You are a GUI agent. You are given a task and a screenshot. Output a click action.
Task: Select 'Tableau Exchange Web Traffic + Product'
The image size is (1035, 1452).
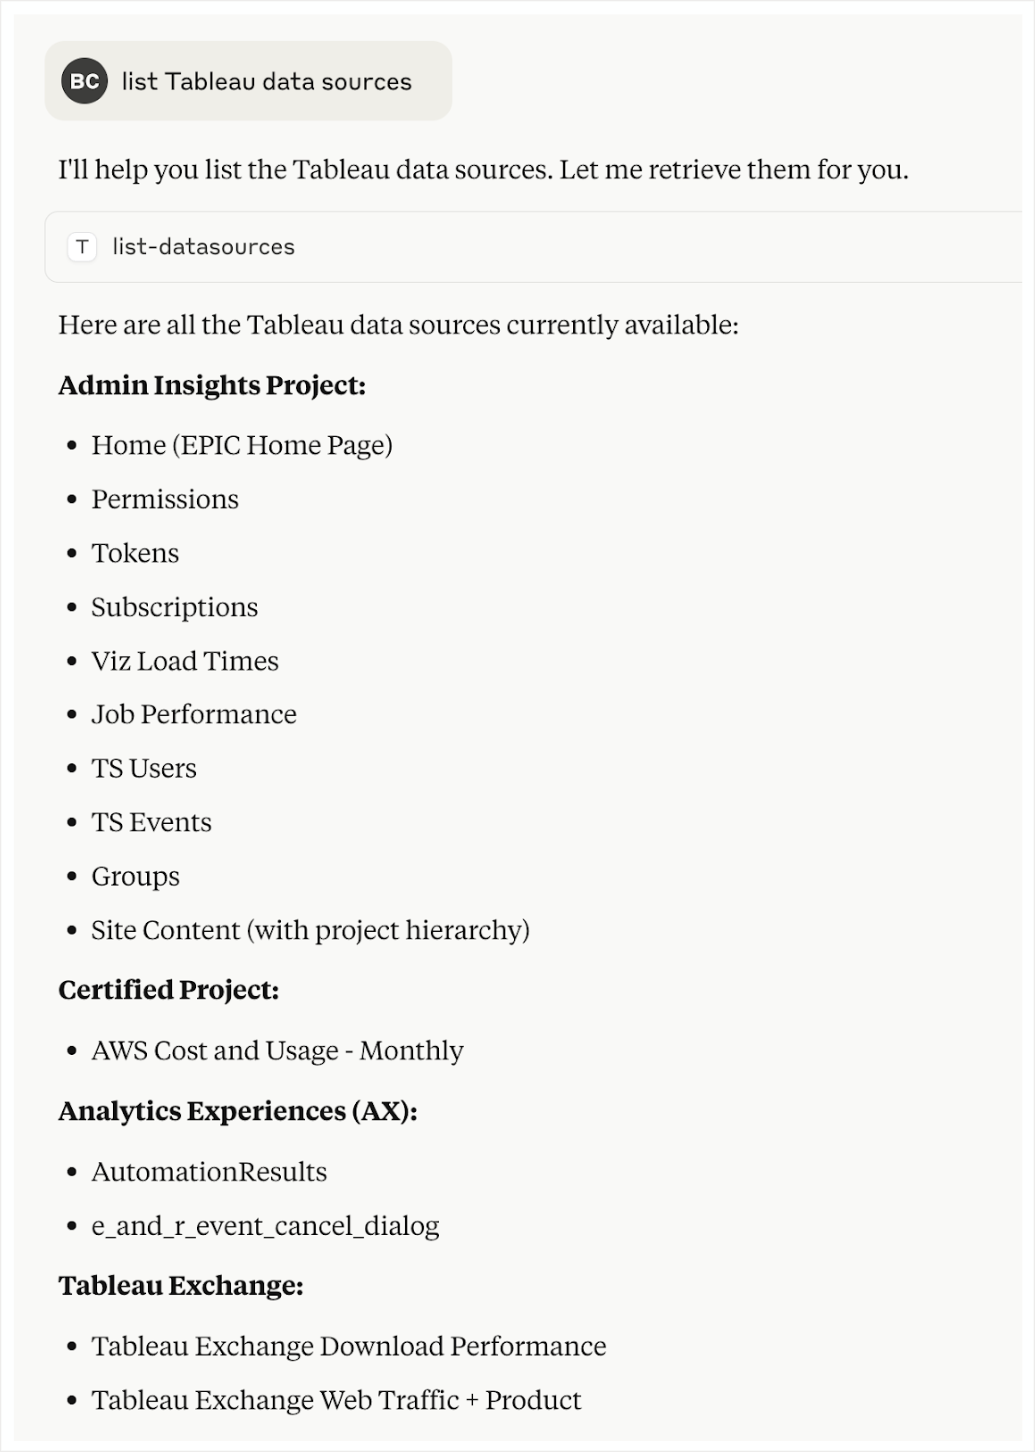click(336, 1400)
